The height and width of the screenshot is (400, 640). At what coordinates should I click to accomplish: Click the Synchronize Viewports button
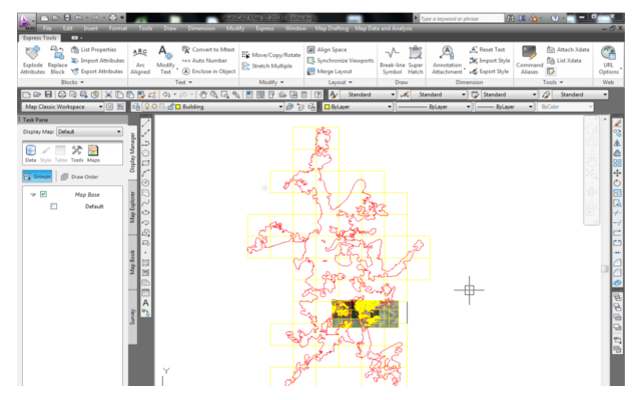click(340, 60)
